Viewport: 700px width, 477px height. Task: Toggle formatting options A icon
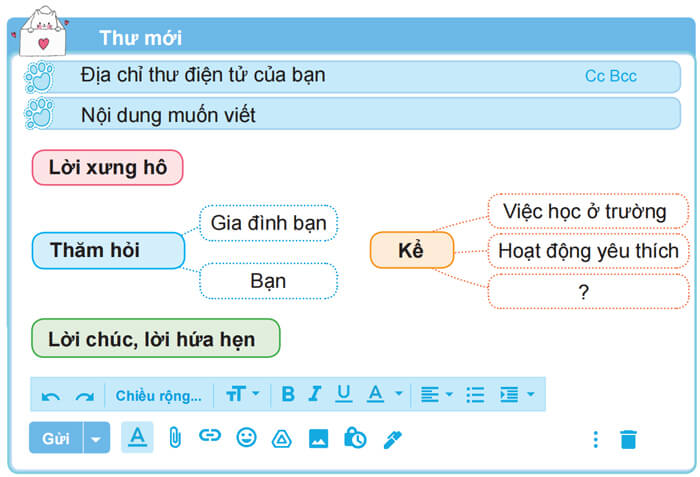click(138, 437)
